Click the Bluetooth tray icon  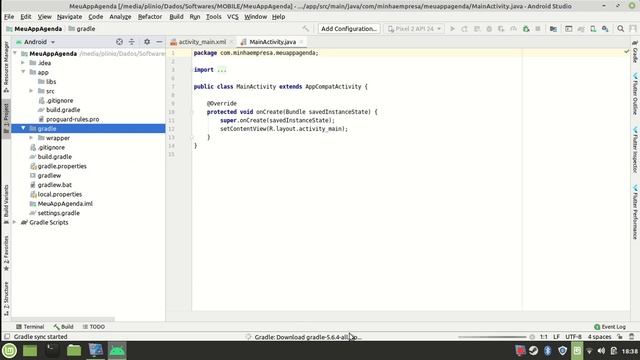548,351
